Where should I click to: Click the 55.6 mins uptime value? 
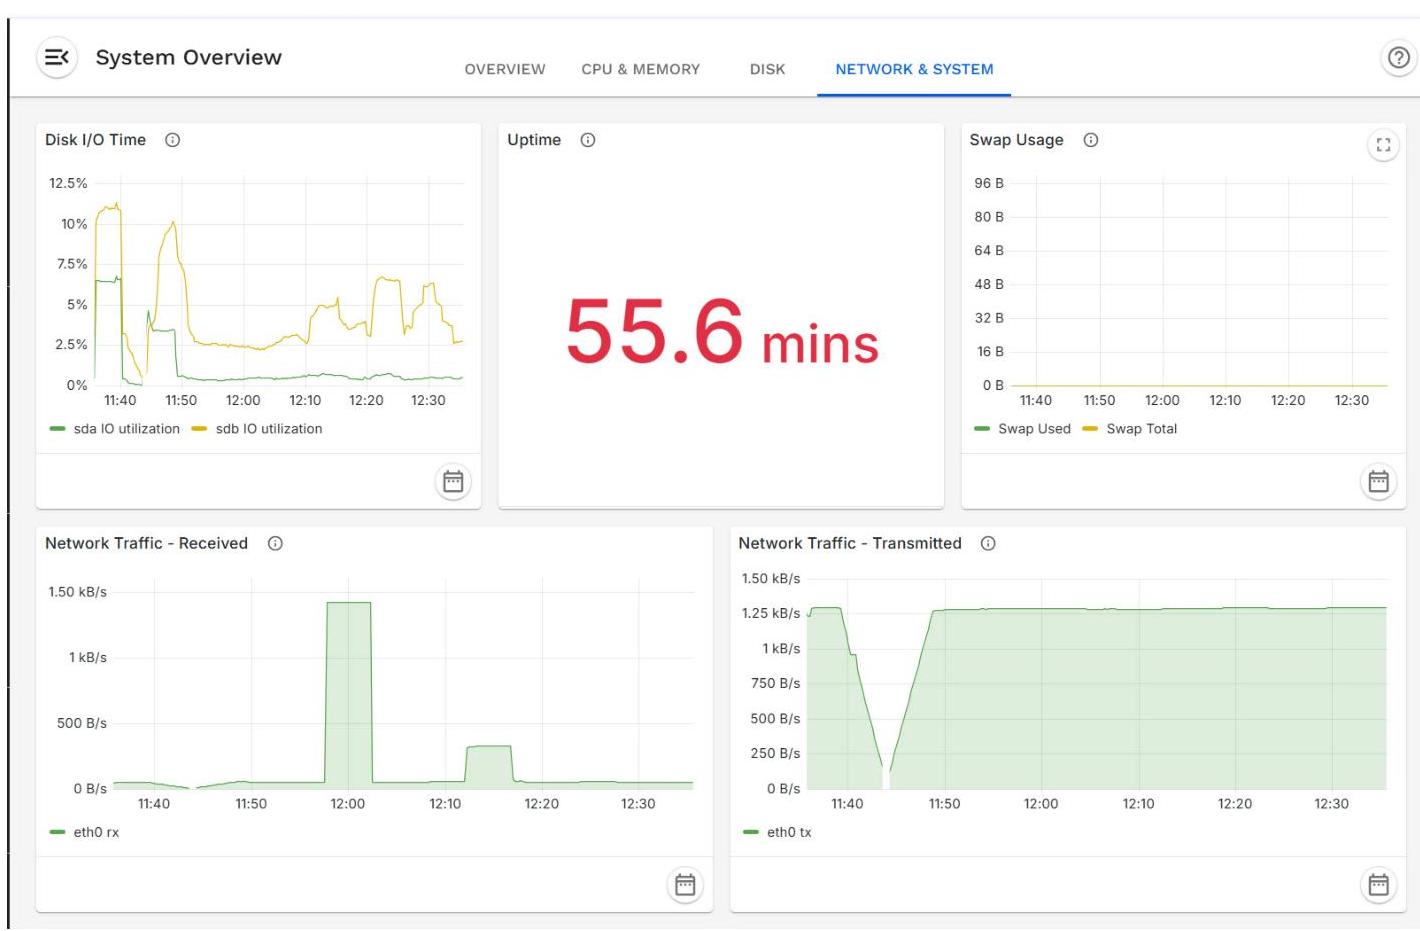pos(722,333)
